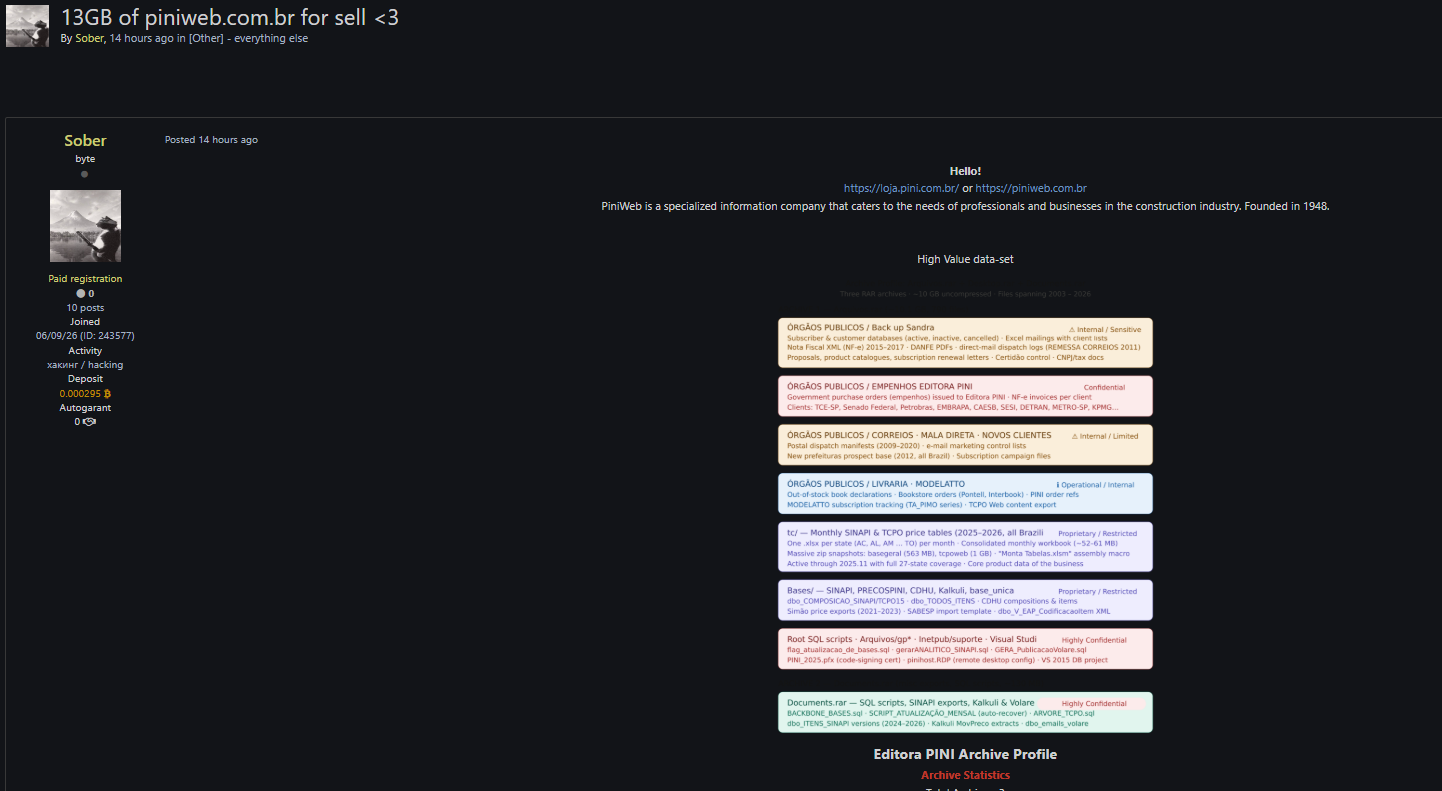The height and width of the screenshot is (791, 1442).
Task: Click 'Highly Confidential' badge on Root SQL scripts card
Action: [x=1094, y=640]
